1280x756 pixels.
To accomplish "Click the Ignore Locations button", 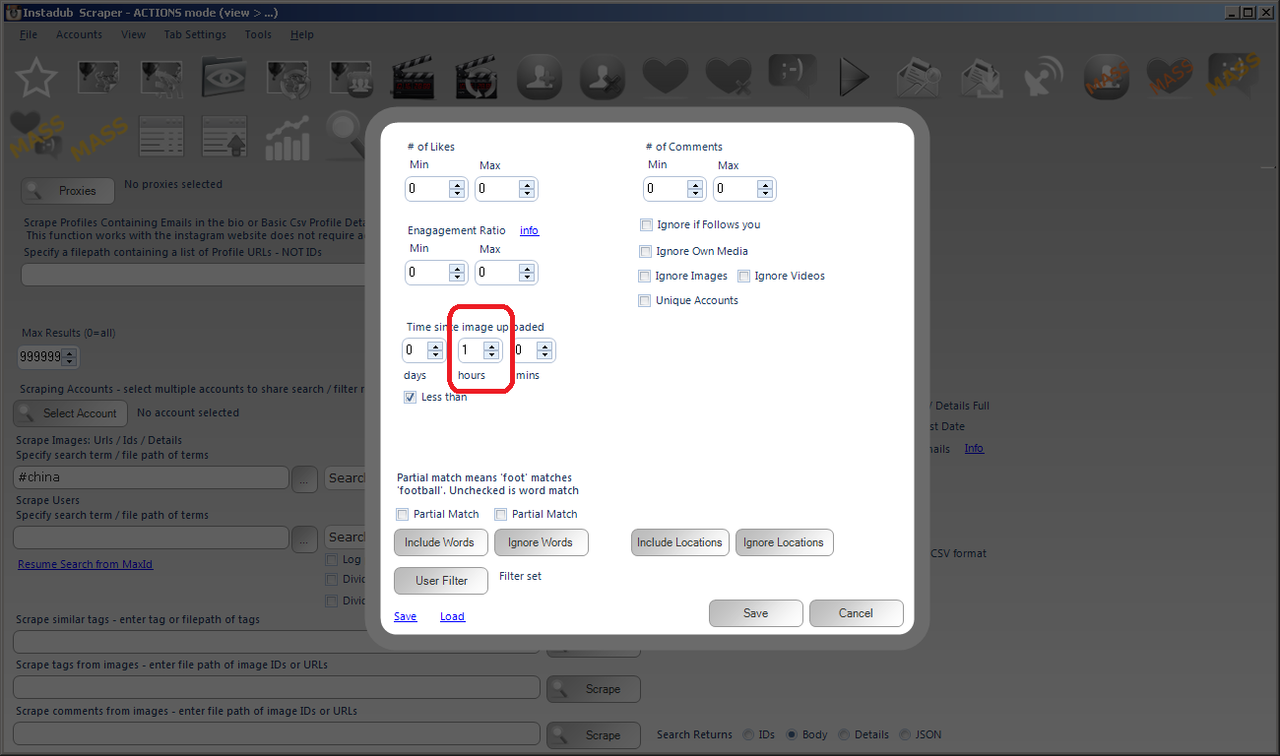I will pyautogui.click(x=785, y=543).
